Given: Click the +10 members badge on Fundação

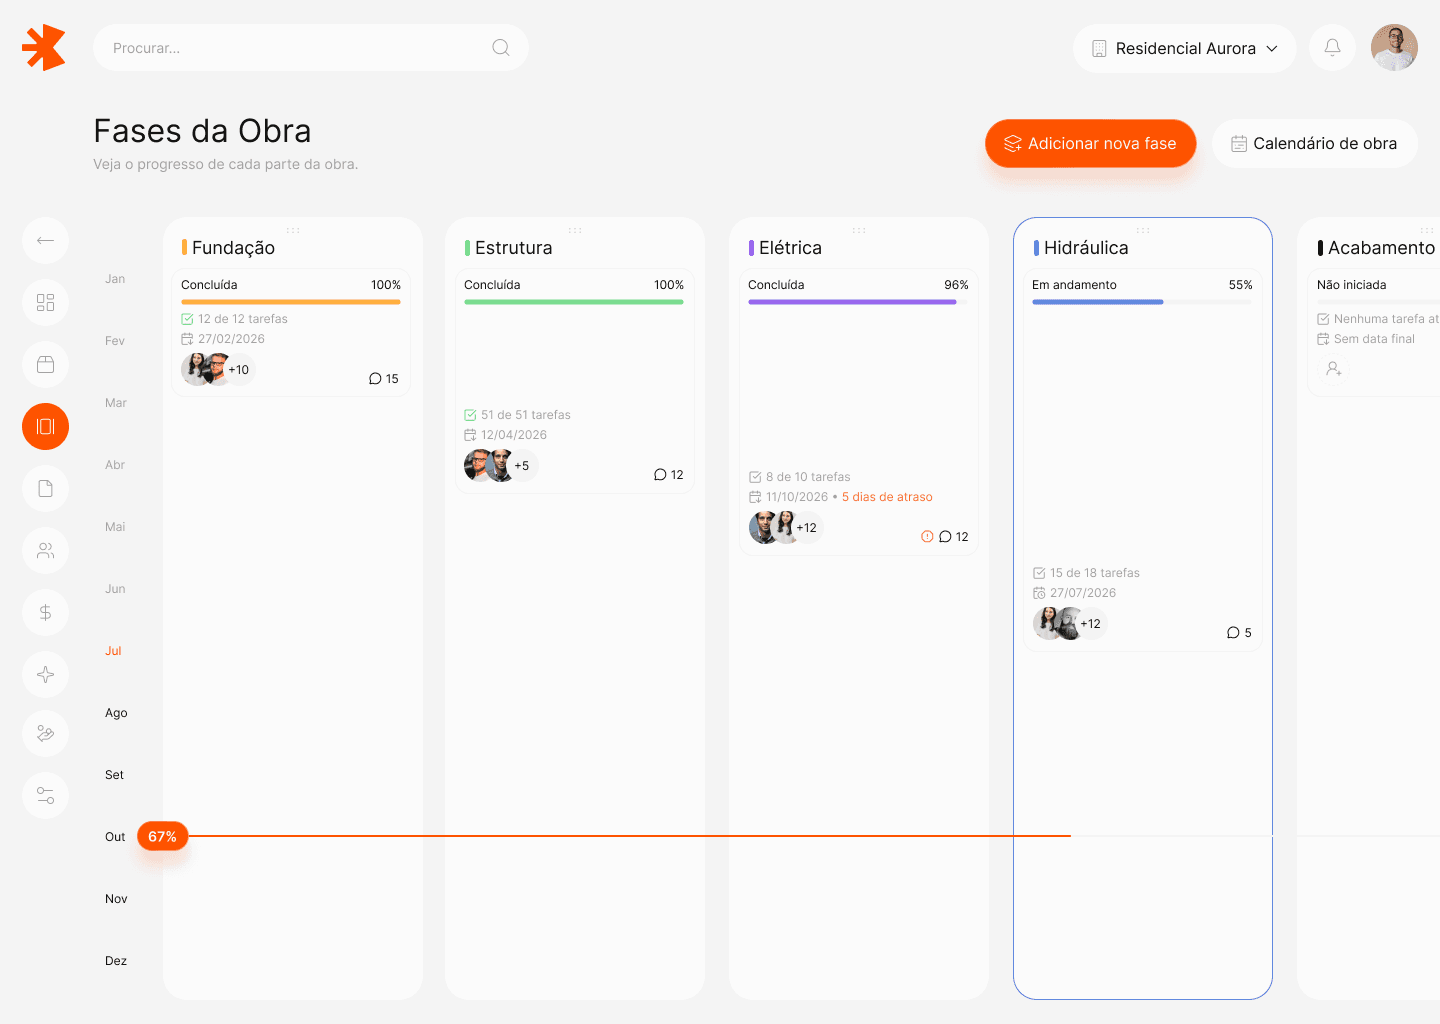Looking at the screenshot, I should [239, 370].
